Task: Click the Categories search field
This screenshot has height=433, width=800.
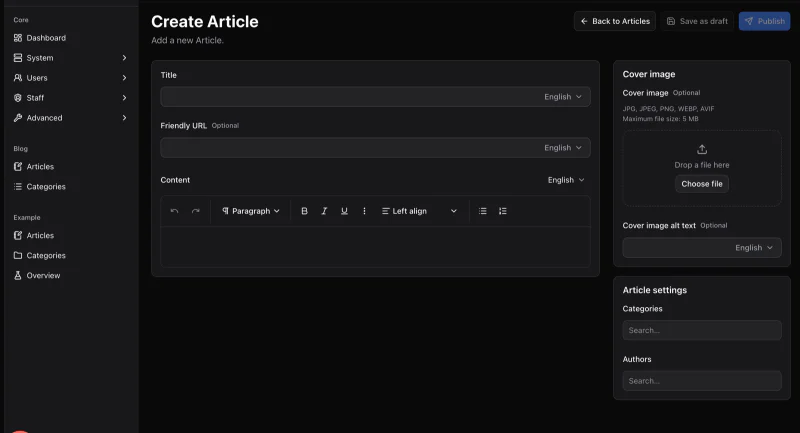Action: pos(702,330)
